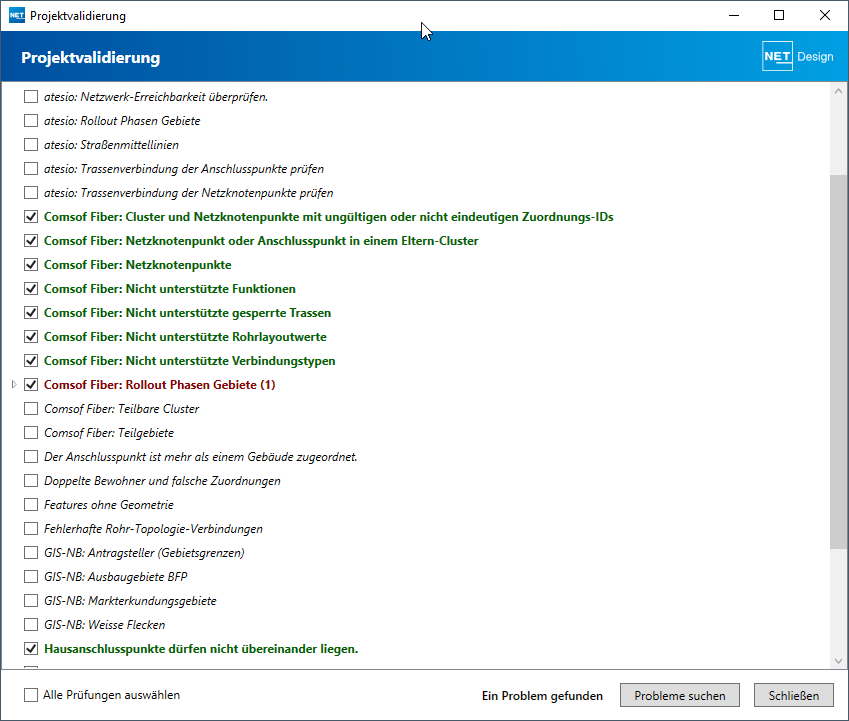Screen dimensions: 849x721
Task: Toggle Alle Prüfungen auswählen checkbox
Action: 31,695
